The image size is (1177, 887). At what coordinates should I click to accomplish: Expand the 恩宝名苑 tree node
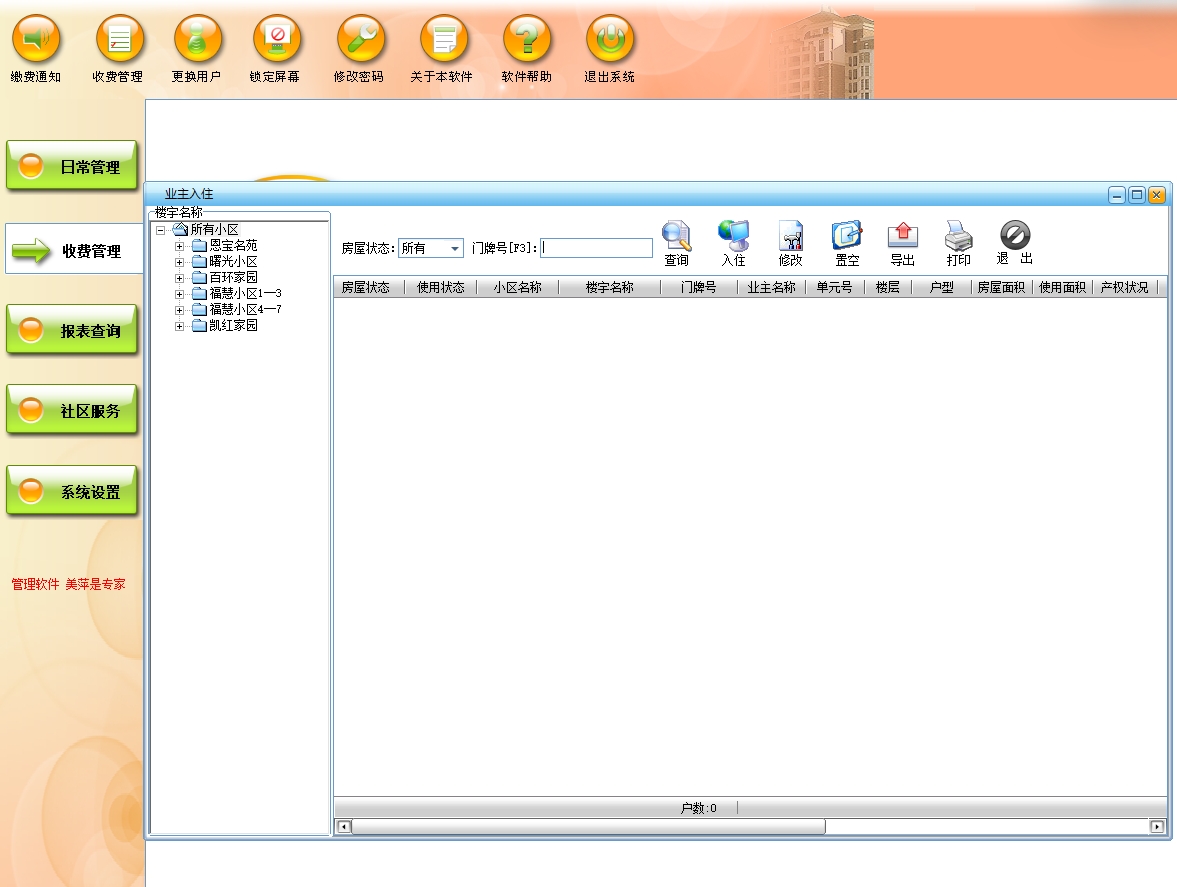coord(180,246)
